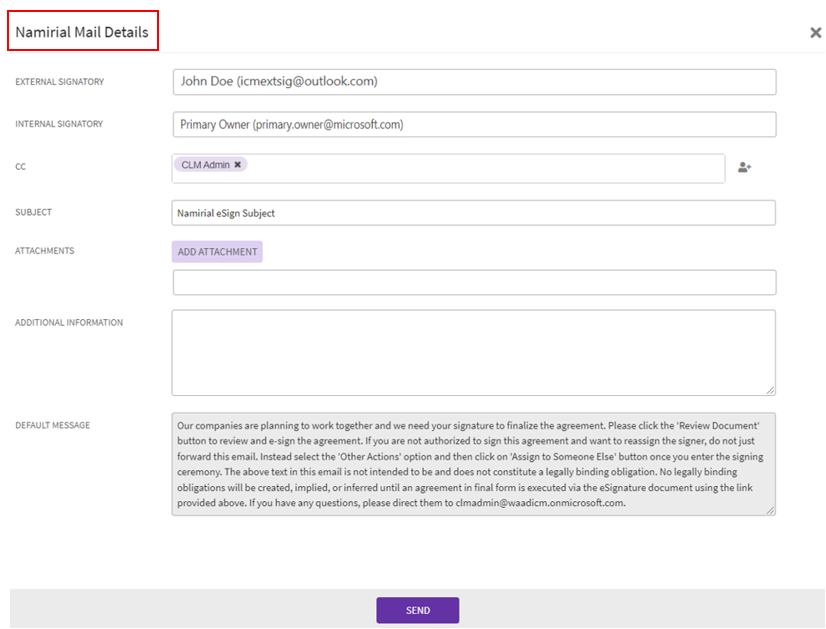Click the Internal Signatory label
The height and width of the screenshot is (629, 826).
[59, 125]
